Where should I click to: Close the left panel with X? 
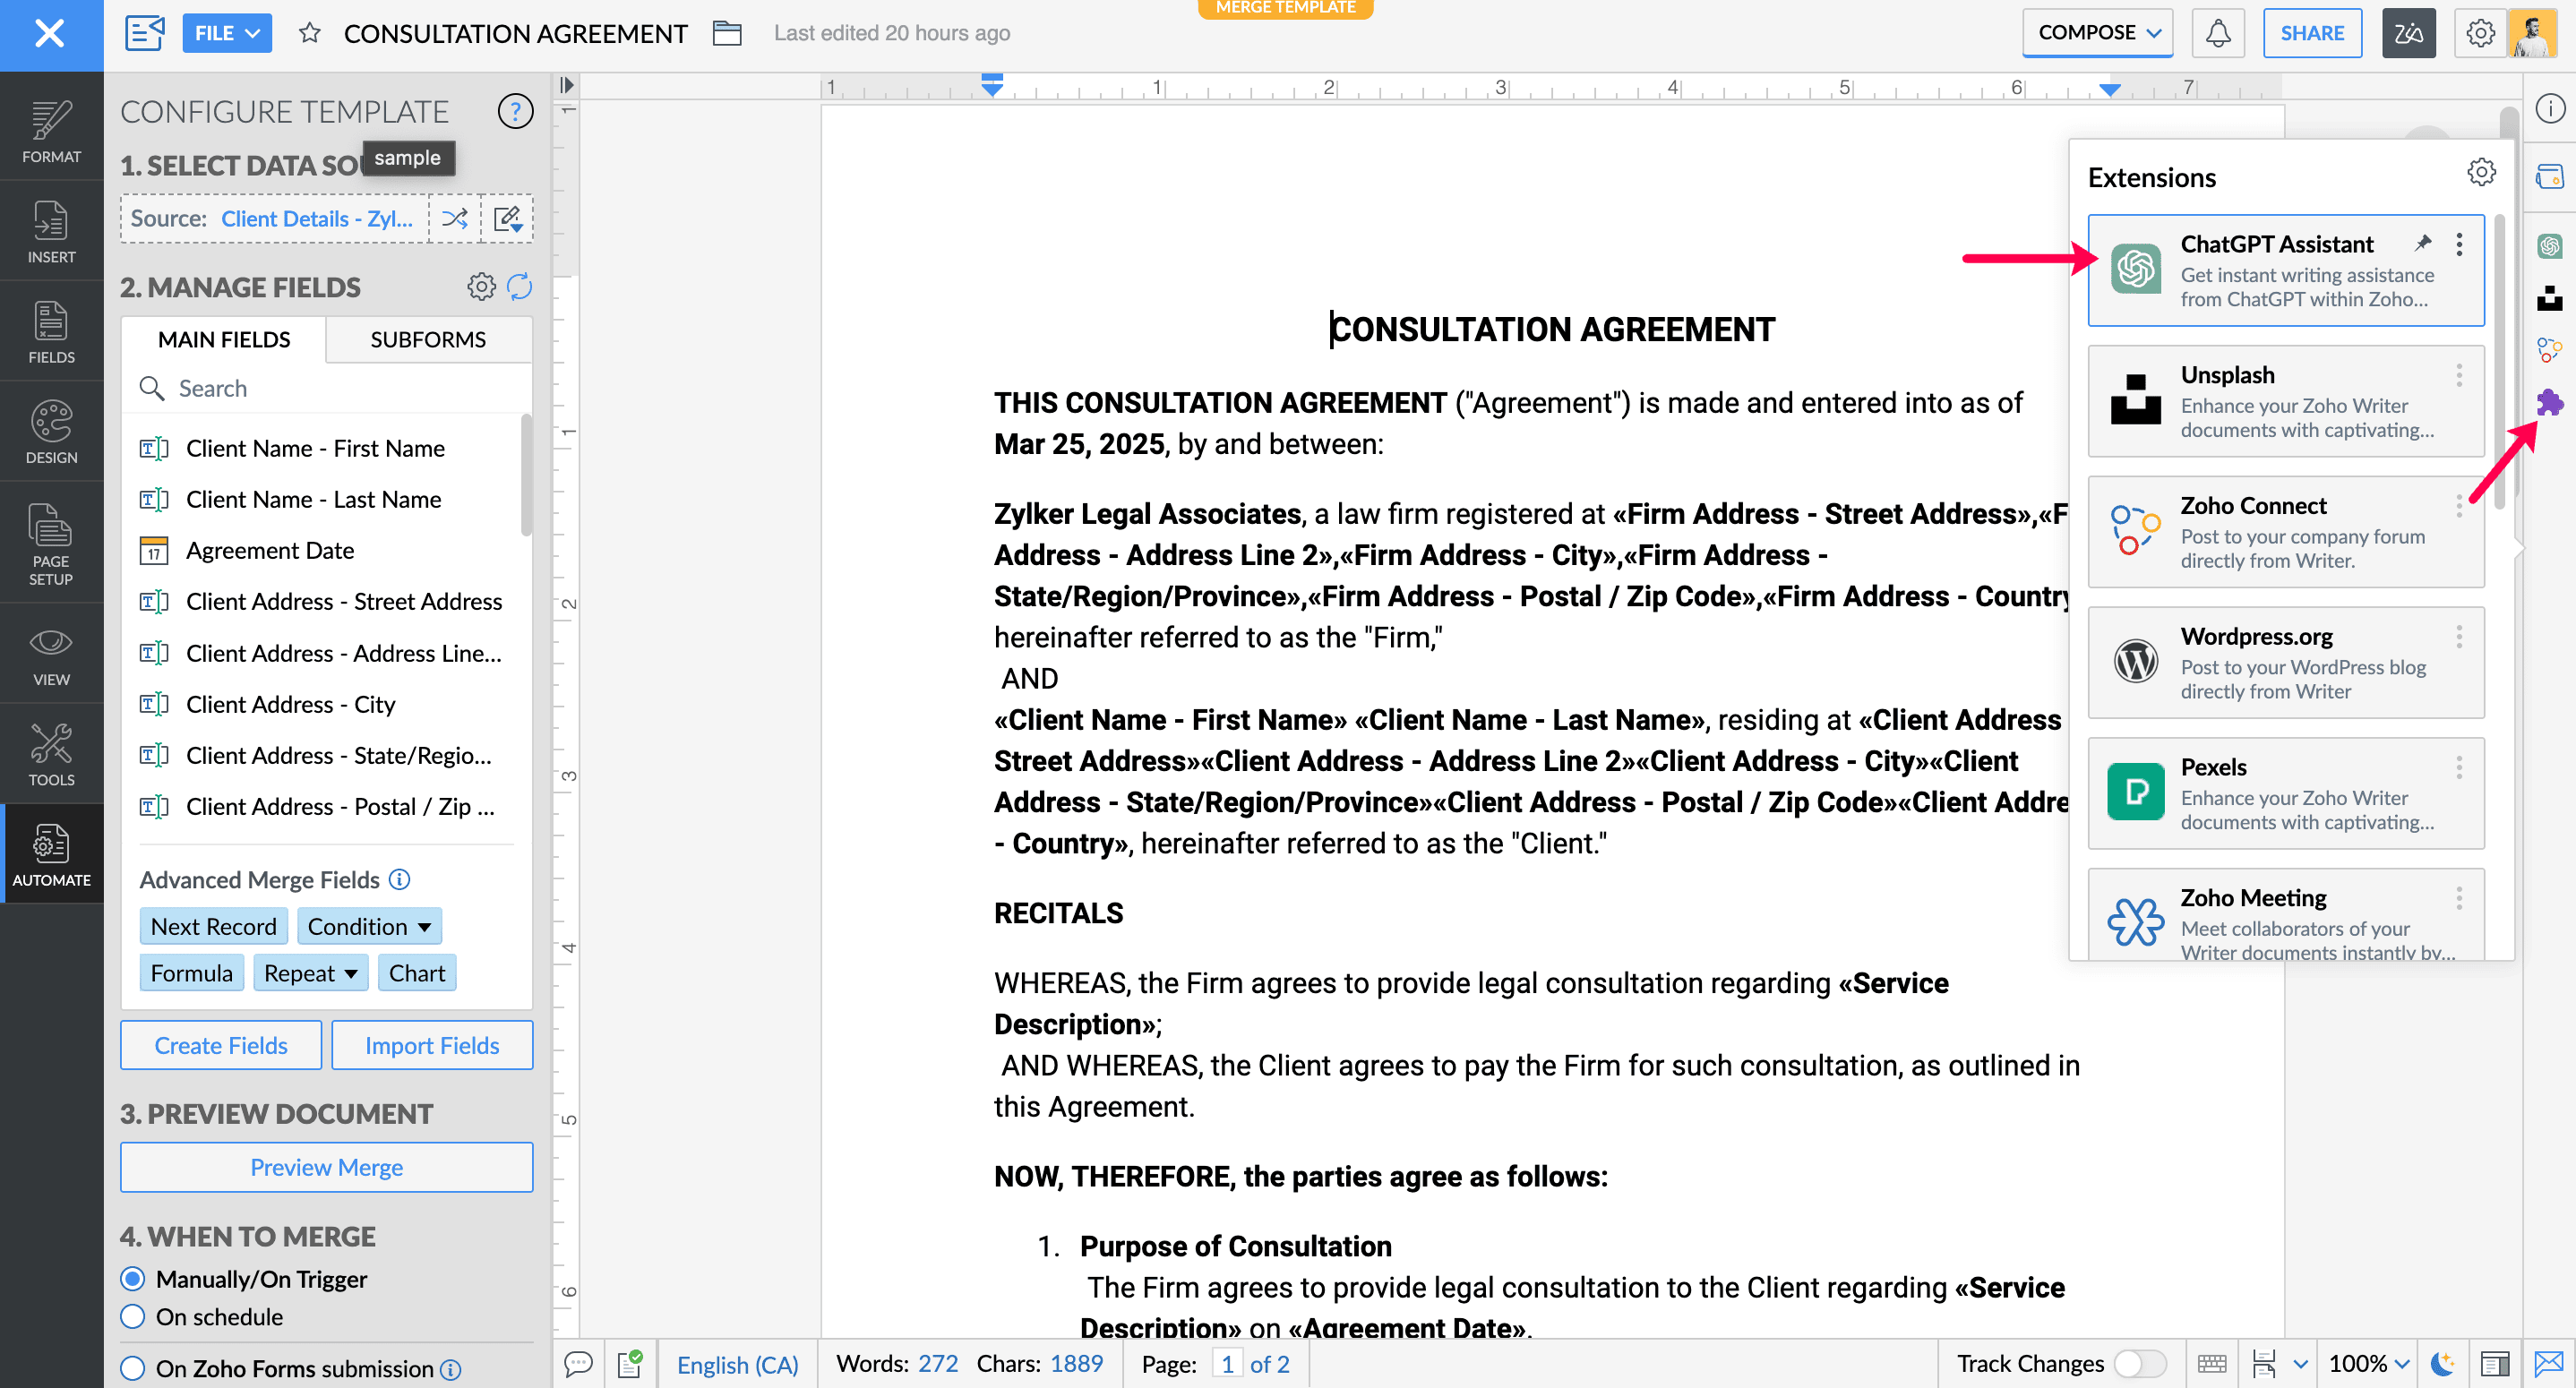click(x=50, y=34)
